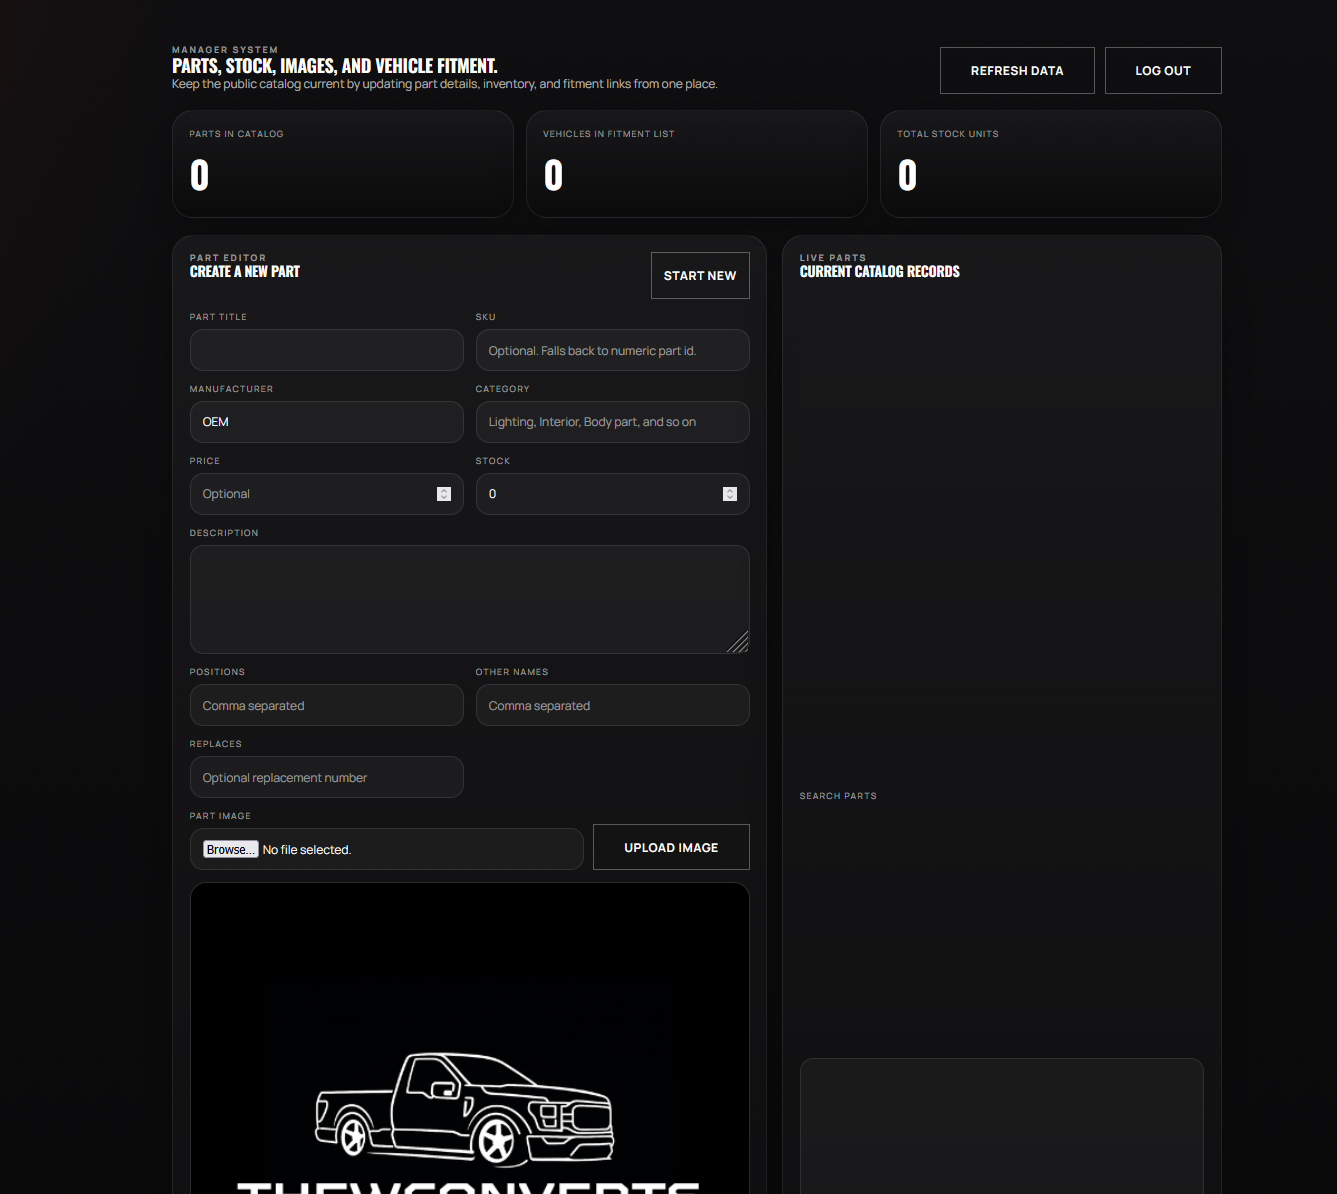Edit the Manufacturer field showing OEM
This screenshot has width=1337, height=1194.
[327, 422]
